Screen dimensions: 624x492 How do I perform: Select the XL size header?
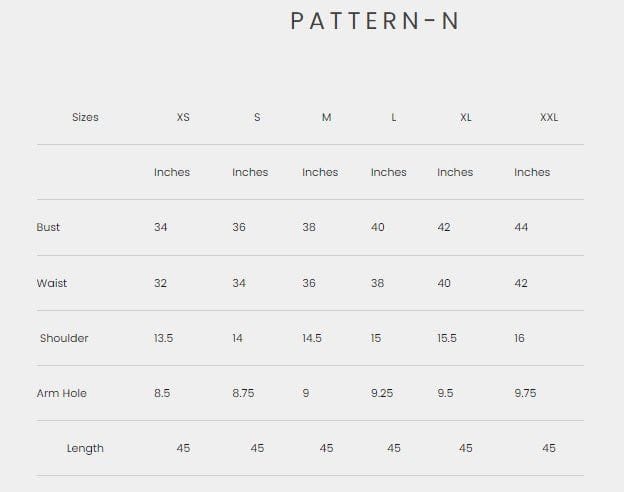point(466,117)
